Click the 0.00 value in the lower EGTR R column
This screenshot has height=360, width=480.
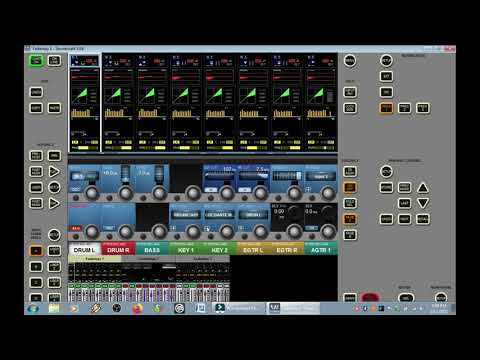coord(279,211)
